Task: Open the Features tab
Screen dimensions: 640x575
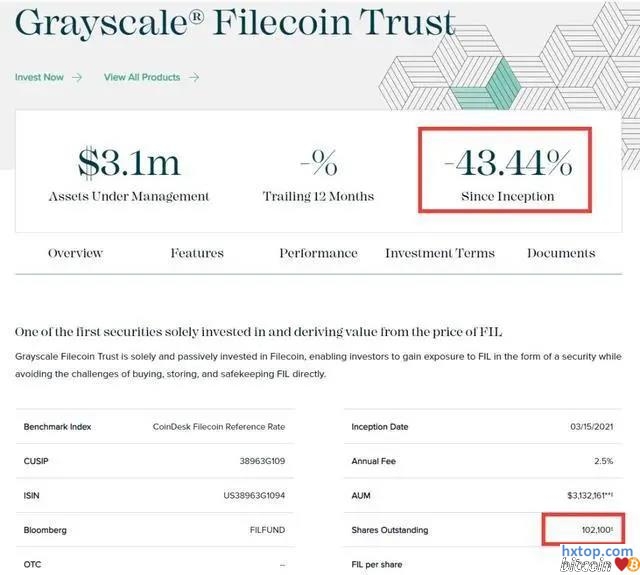Action: pos(197,253)
